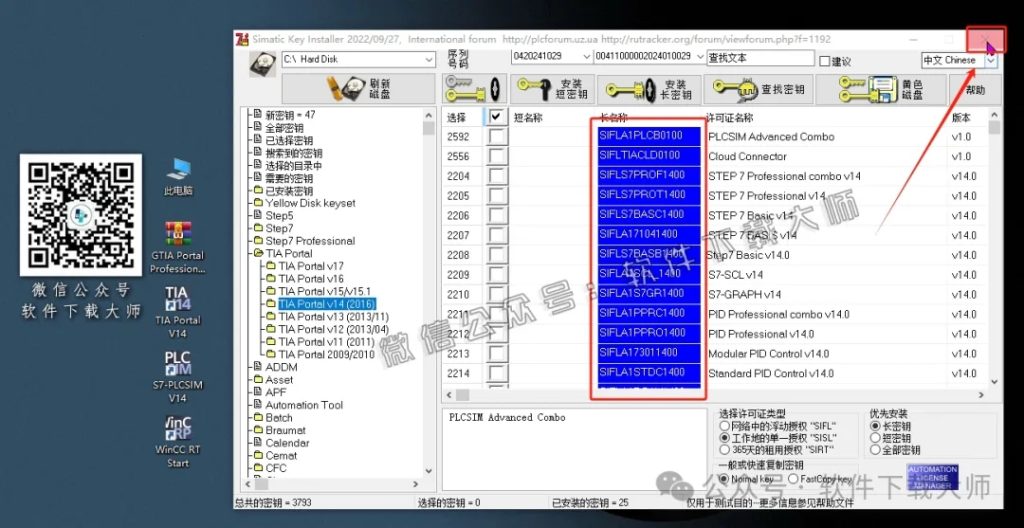
Task: Select TIA Portal v16 tree folder
Action: tap(310, 279)
